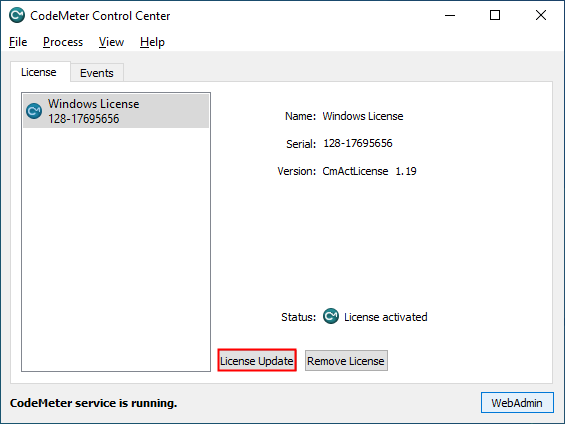Select Windows License 128-17695656 list row
This screenshot has height=424, width=565.
click(x=116, y=111)
